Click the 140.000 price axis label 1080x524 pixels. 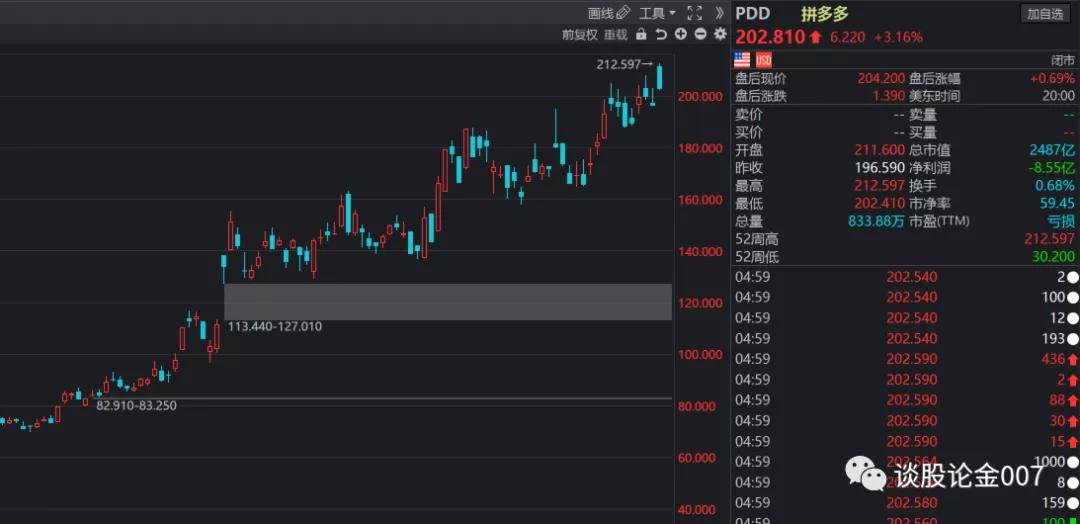coord(700,252)
